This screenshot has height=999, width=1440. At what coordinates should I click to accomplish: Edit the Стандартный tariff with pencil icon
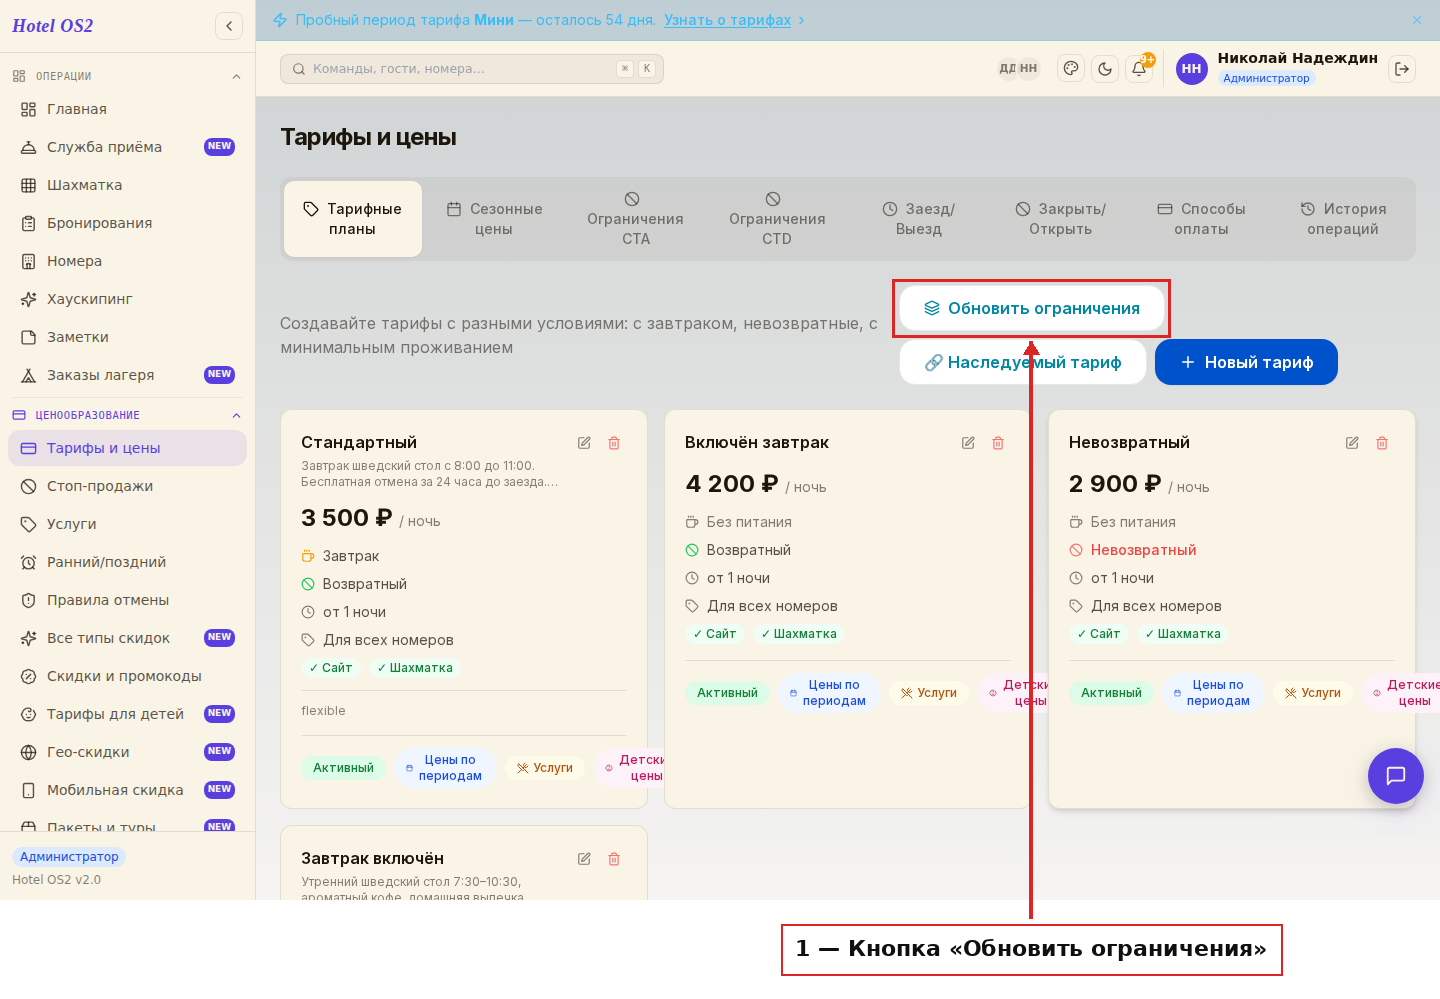point(584,443)
